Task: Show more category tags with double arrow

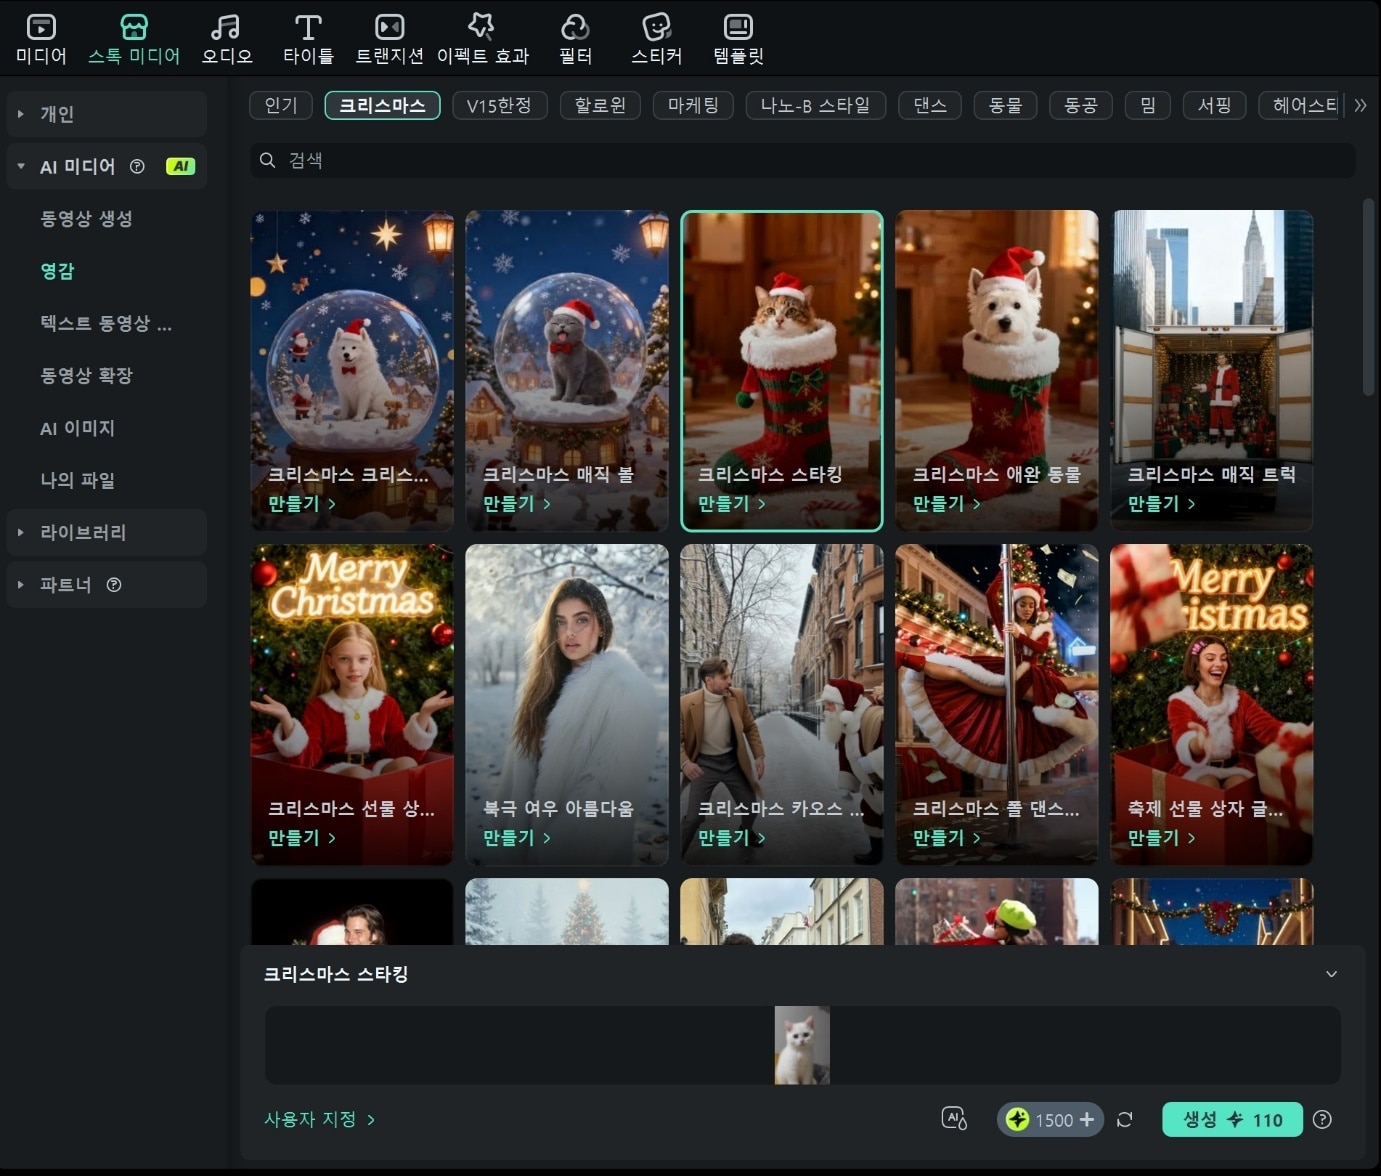Action: (x=1360, y=106)
